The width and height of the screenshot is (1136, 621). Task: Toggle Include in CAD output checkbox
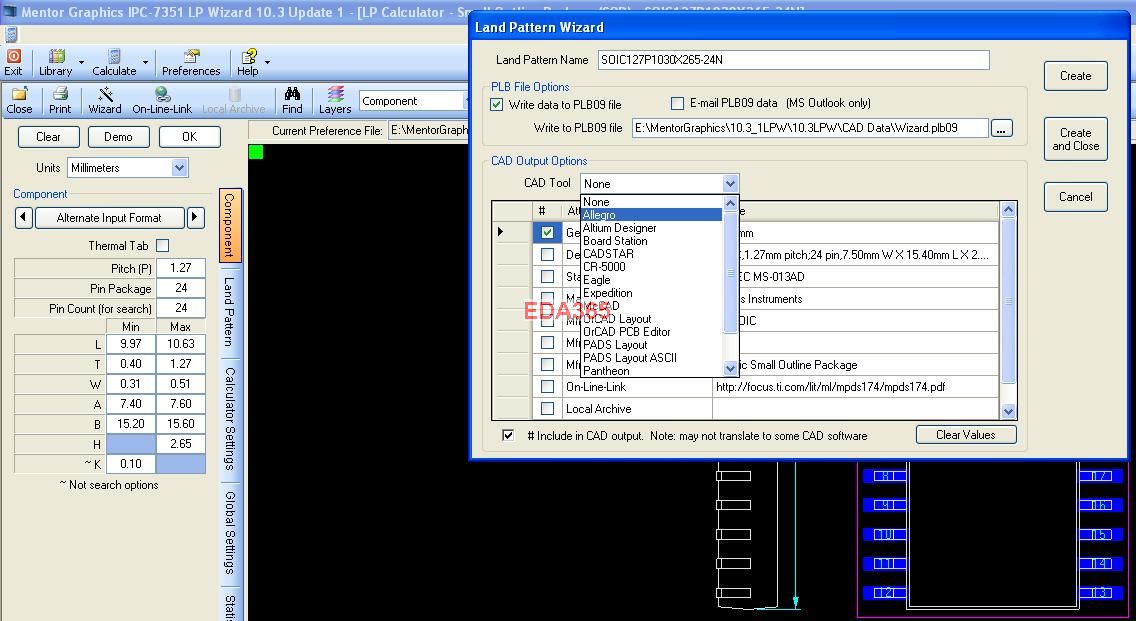click(x=509, y=435)
